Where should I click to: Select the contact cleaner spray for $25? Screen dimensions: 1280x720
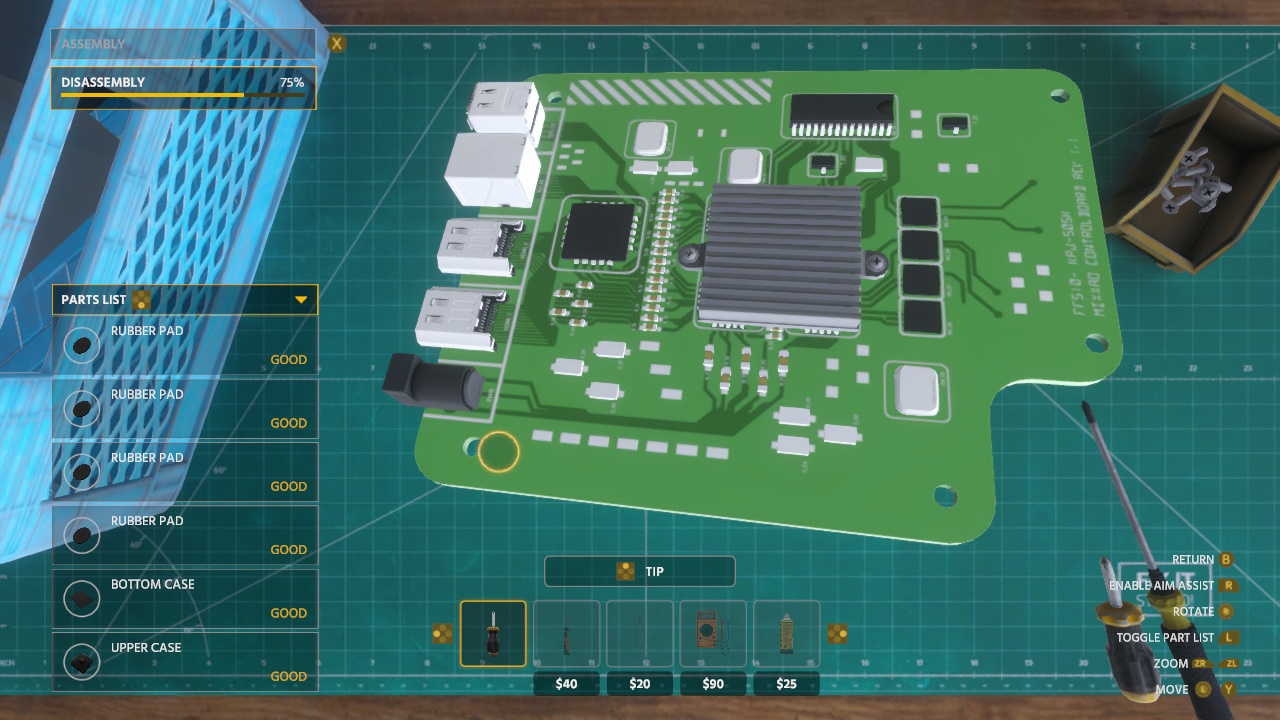pos(786,632)
